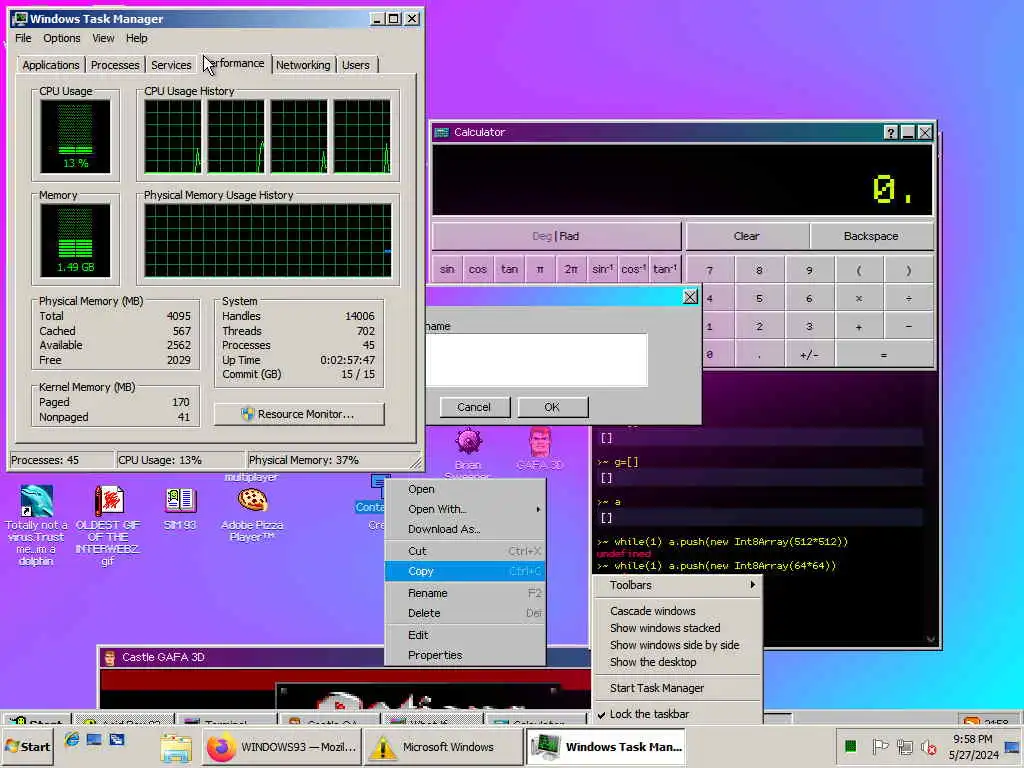
Task: Switch to the WINDOWS93 Firefox taskbar window
Action: coord(281,747)
